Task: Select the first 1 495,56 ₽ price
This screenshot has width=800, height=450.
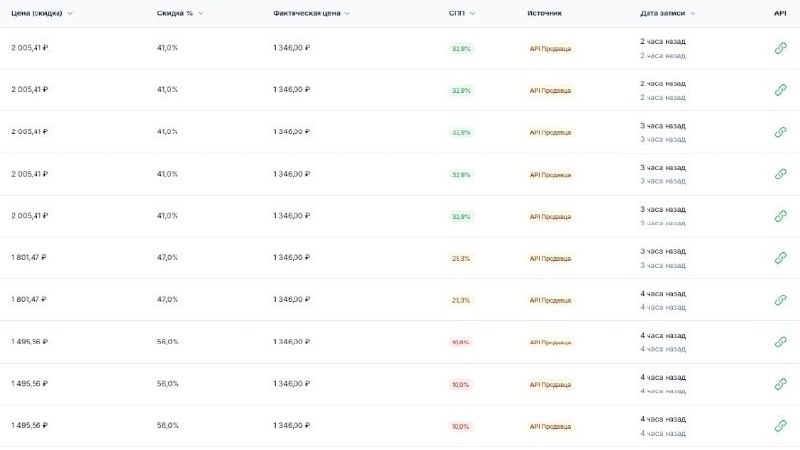Action: pyautogui.click(x=30, y=341)
